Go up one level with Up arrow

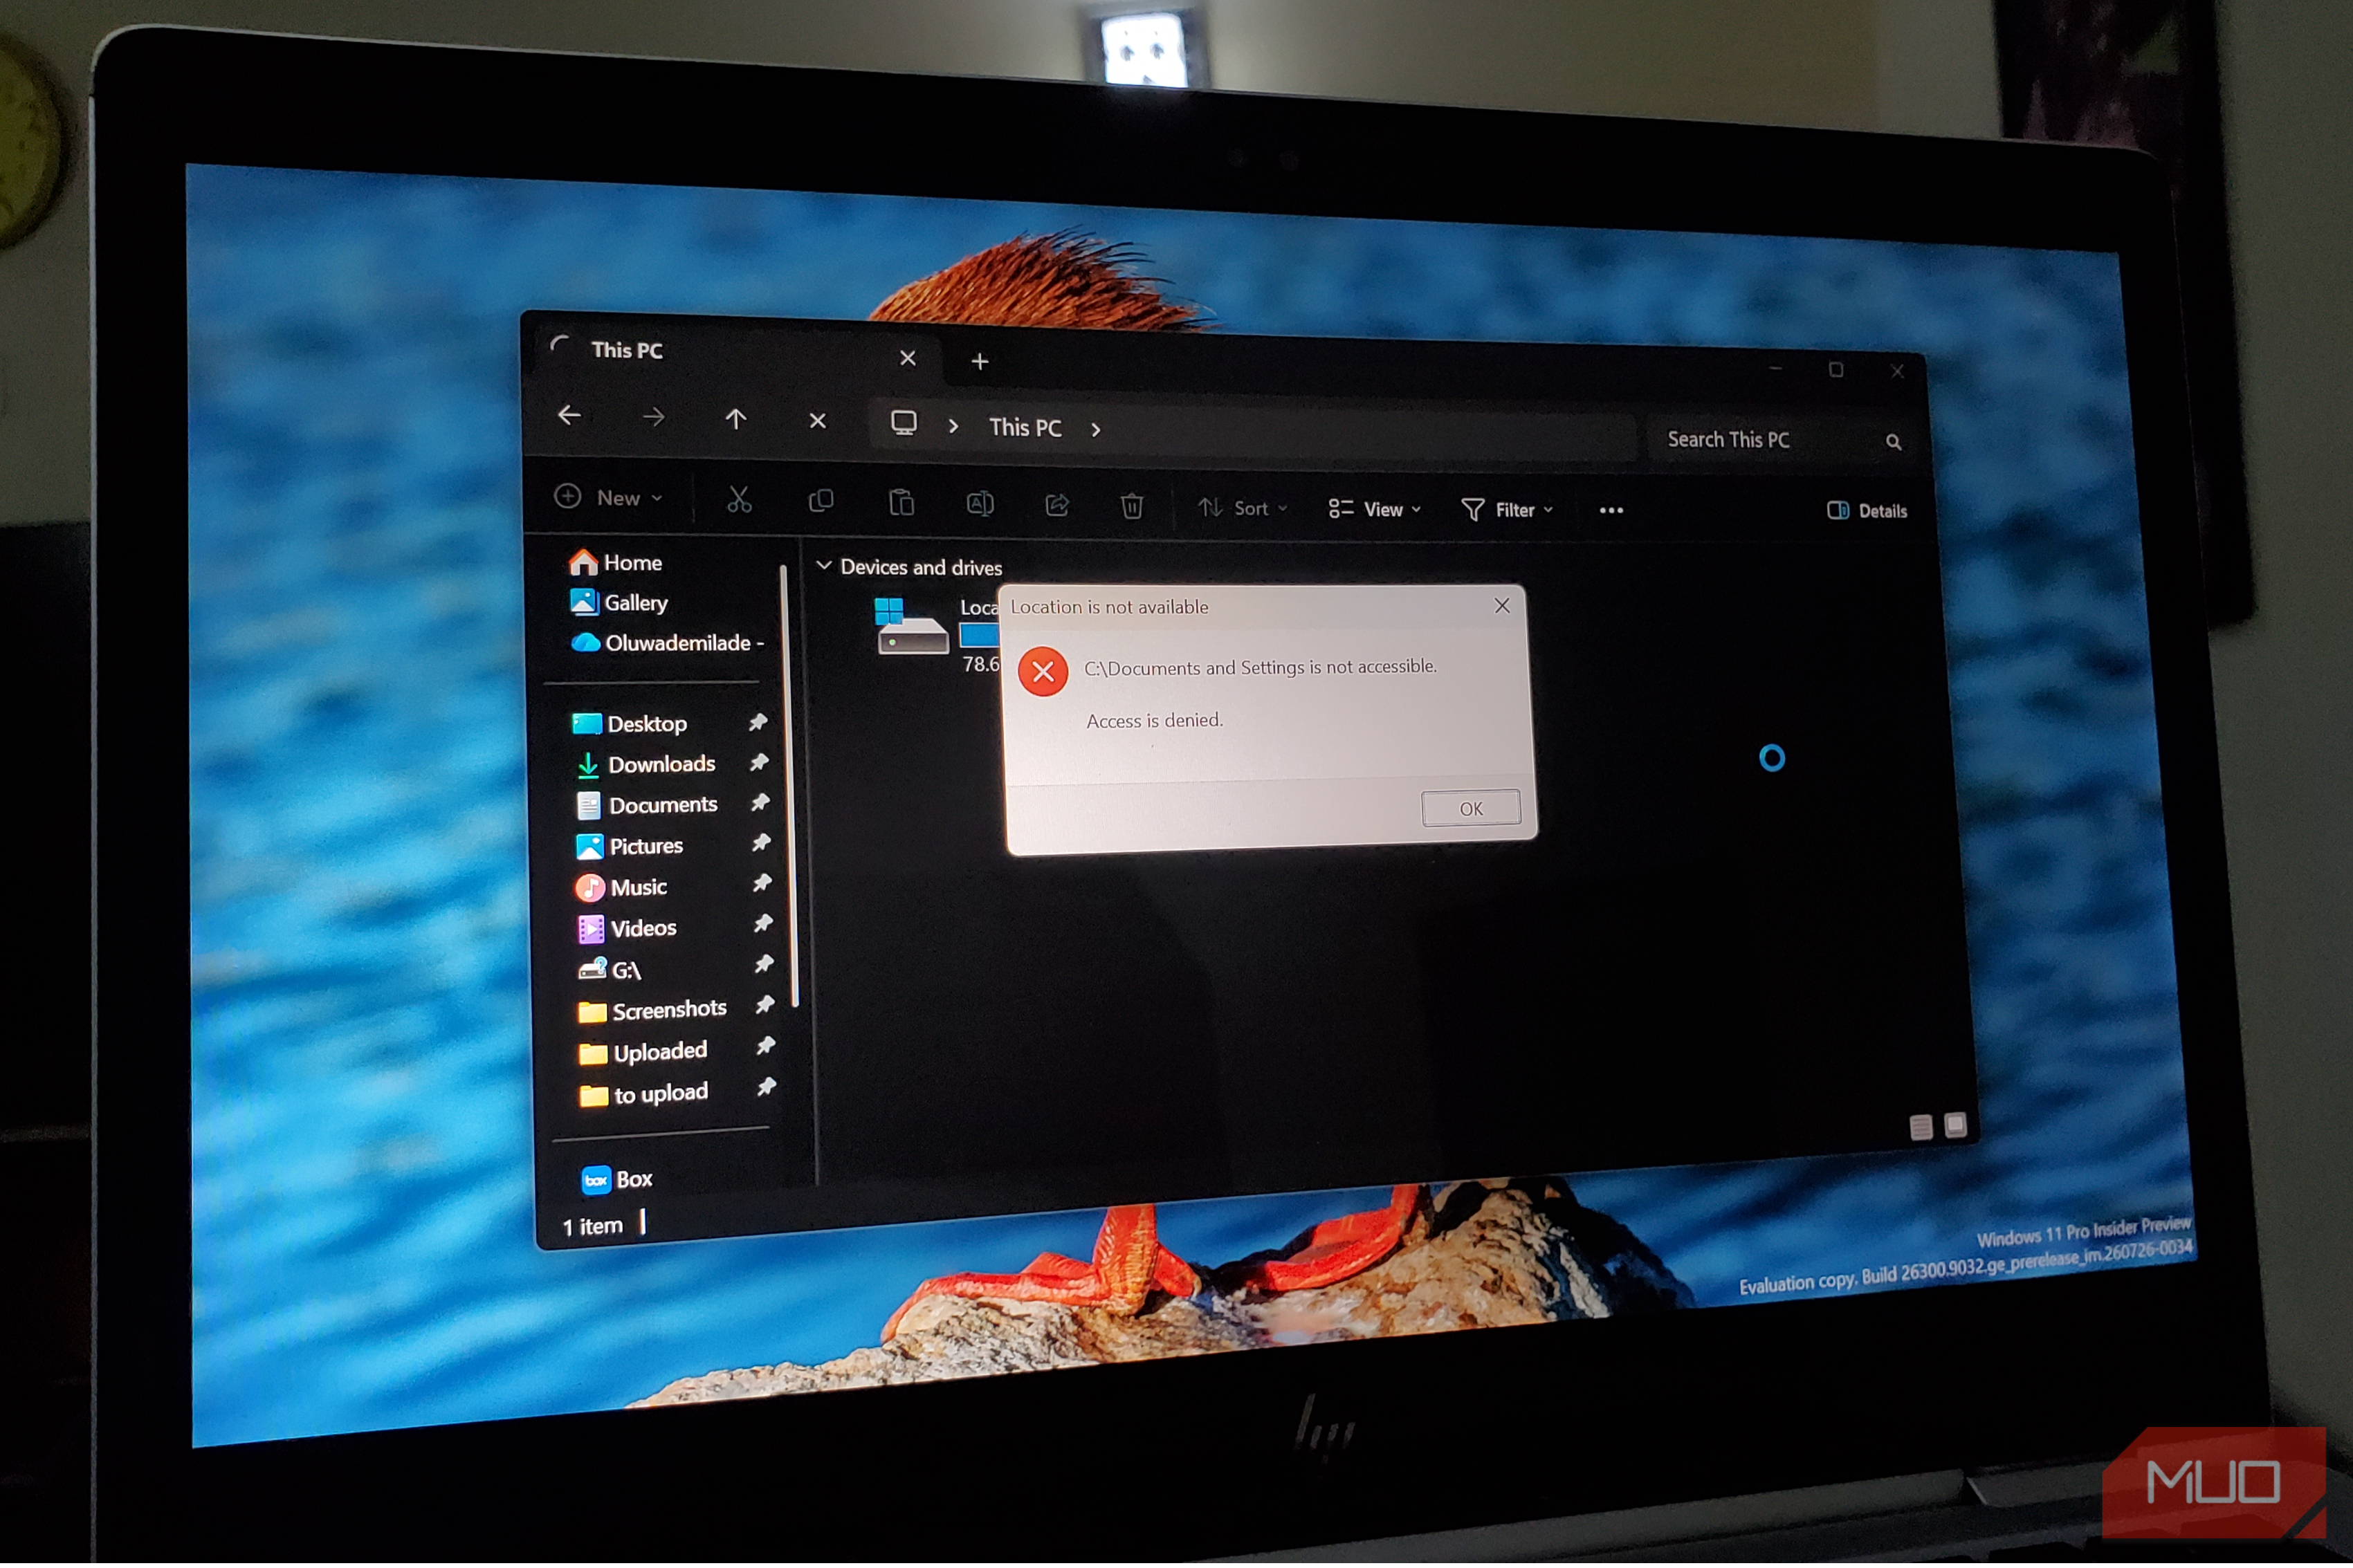(735, 419)
